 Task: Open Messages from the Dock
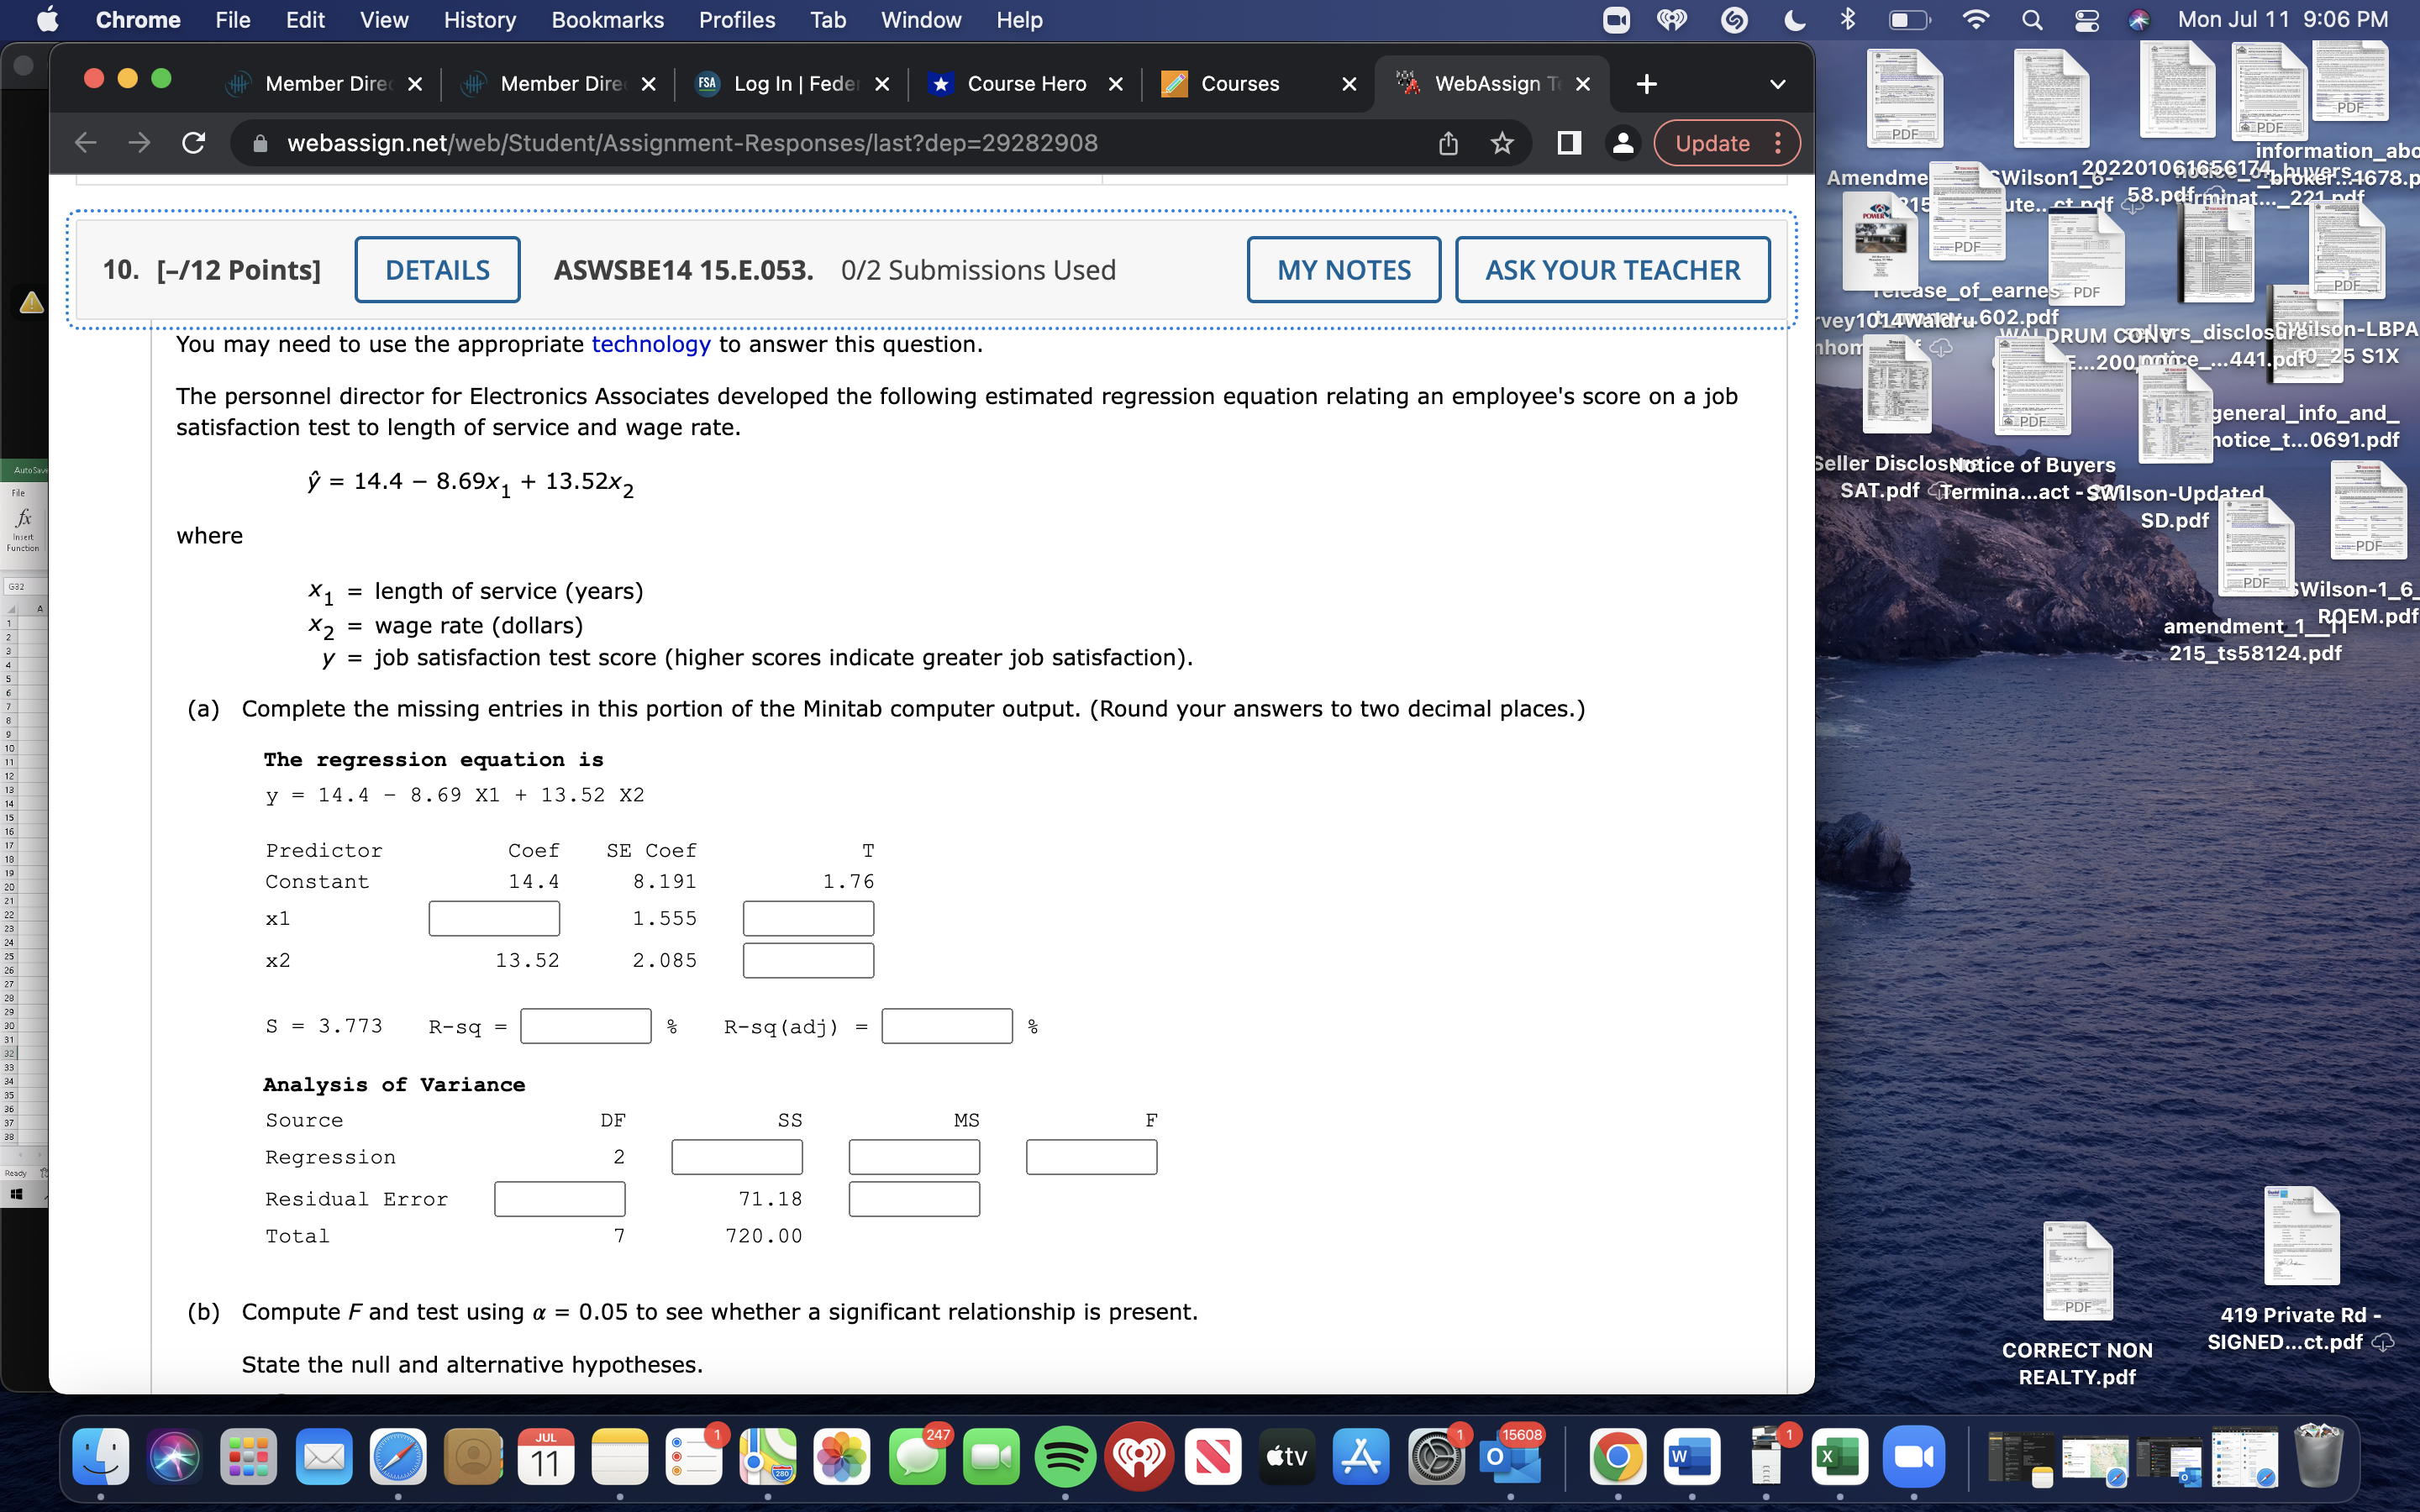(918, 1458)
